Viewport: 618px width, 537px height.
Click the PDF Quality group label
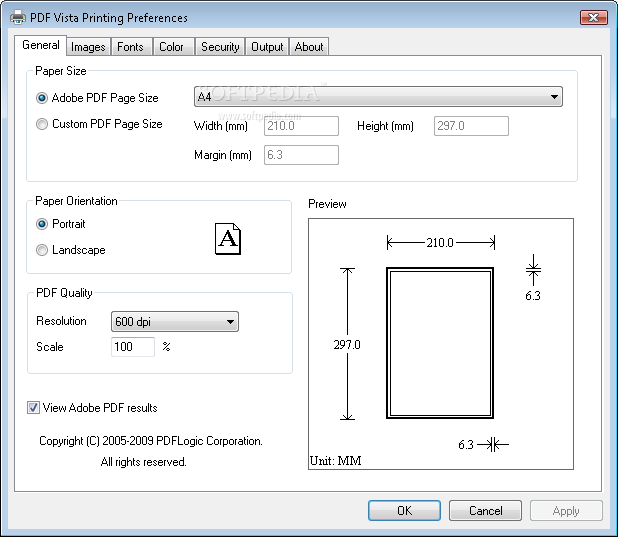click(64, 293)
